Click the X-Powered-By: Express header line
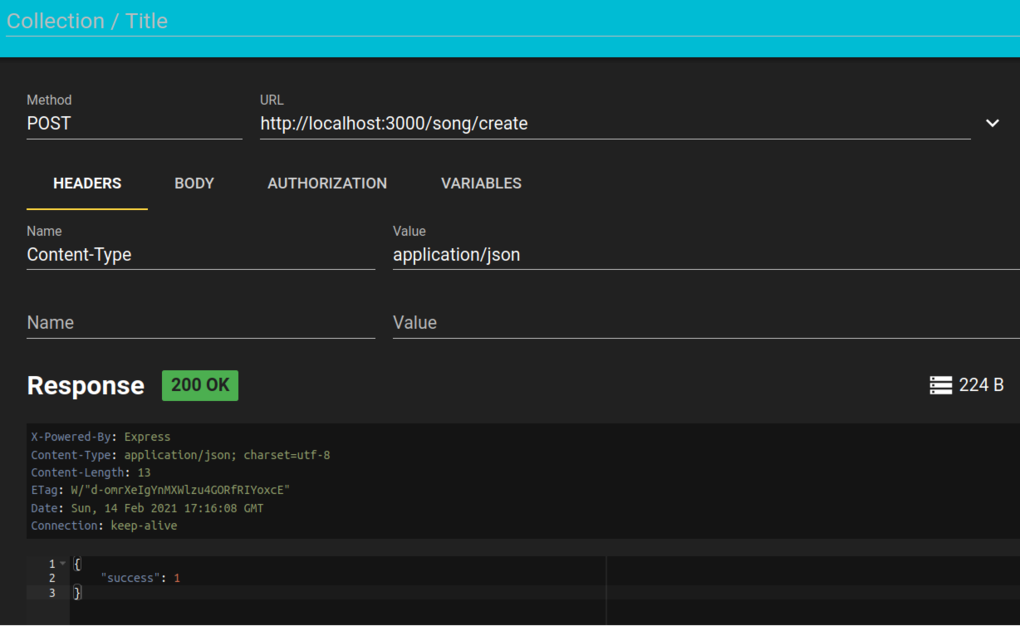This screenshot has height=626, width=1020. (x=100, y=437)
